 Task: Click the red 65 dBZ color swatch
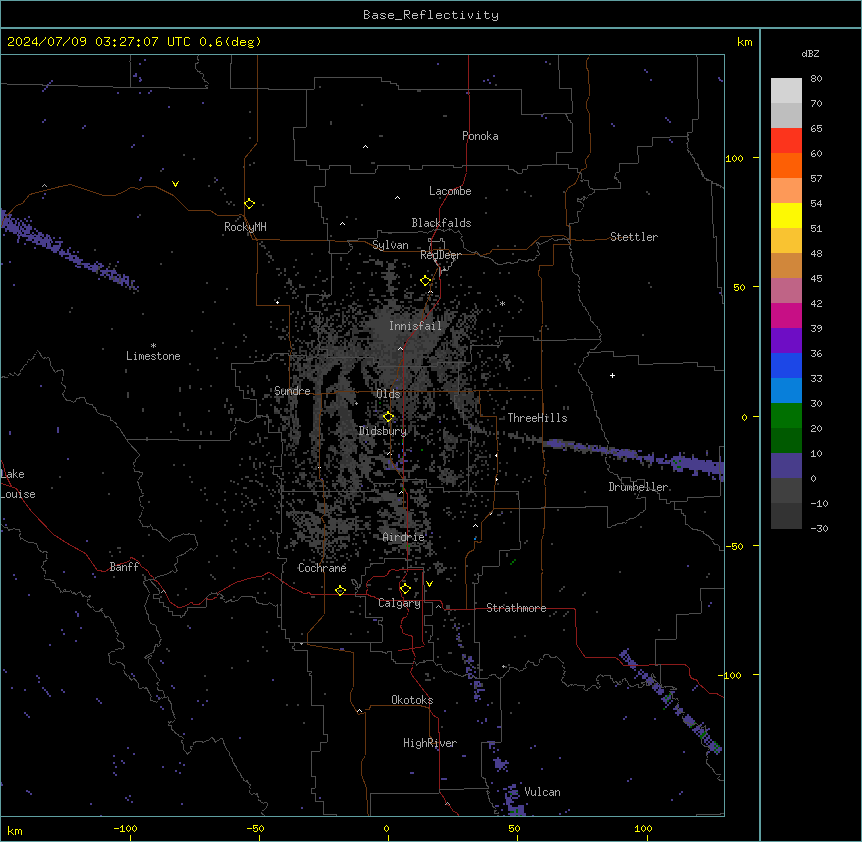786,141
